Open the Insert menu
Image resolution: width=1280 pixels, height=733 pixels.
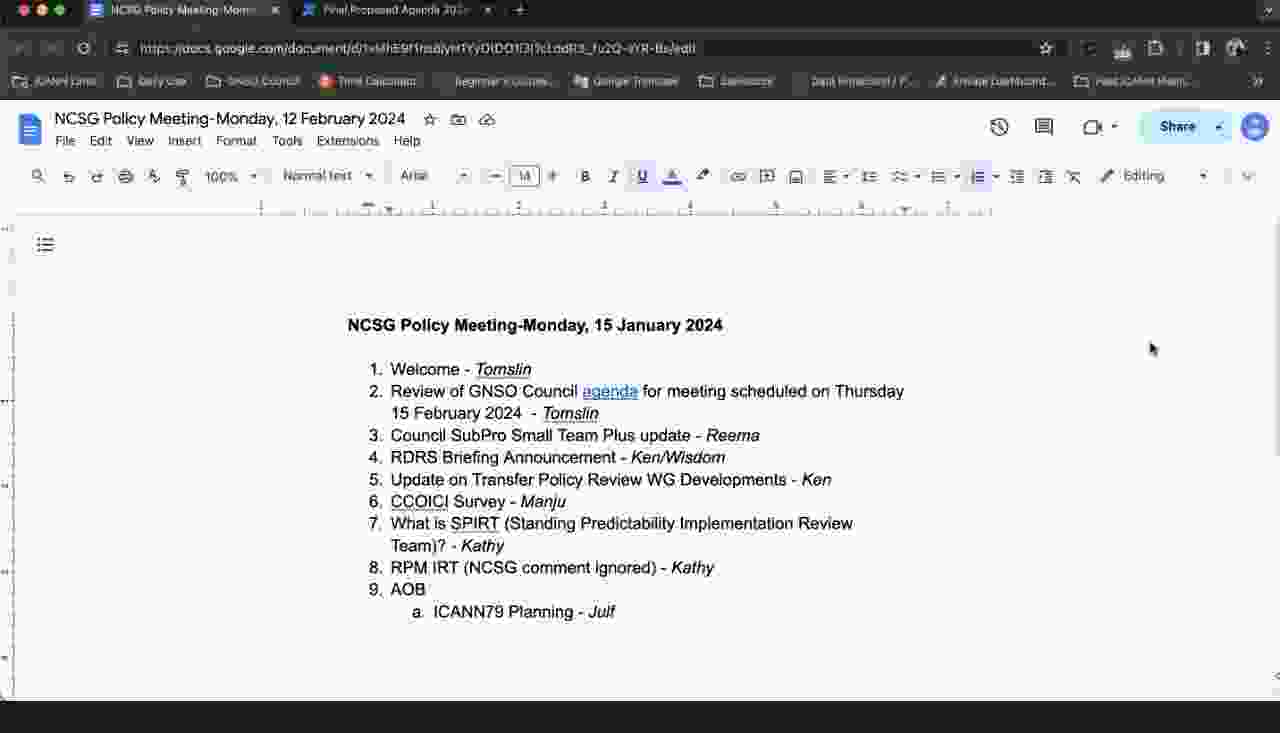coord(184,141)
